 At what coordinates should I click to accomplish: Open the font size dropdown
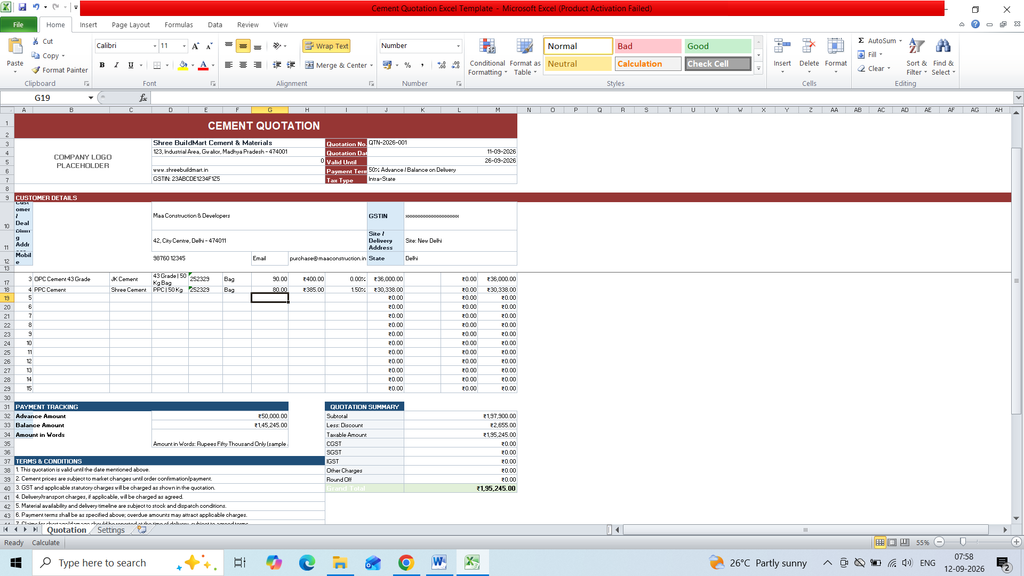pyautogui.click(x=184, y=46)
